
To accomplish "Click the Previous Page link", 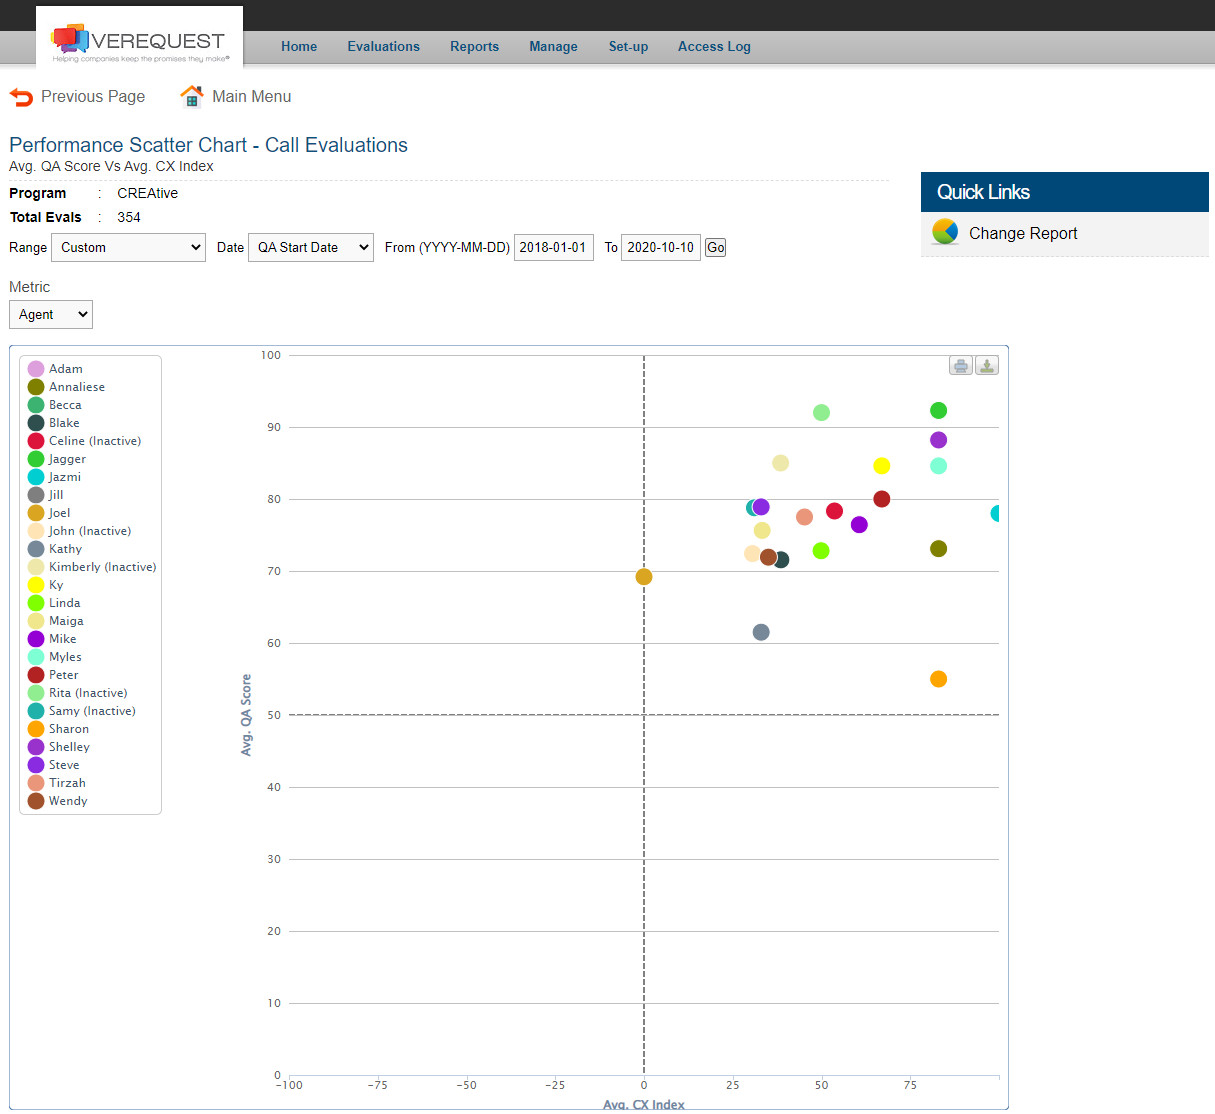I will click(93, 96).
